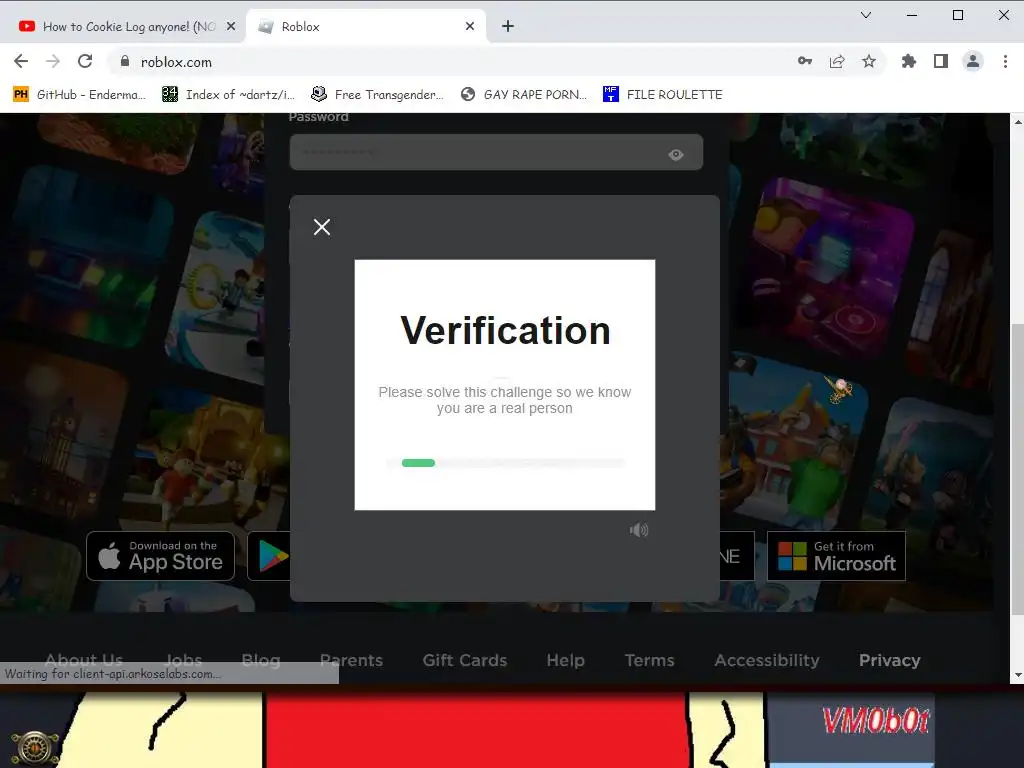Click the scrollbar up arrow

(1017, 121)
